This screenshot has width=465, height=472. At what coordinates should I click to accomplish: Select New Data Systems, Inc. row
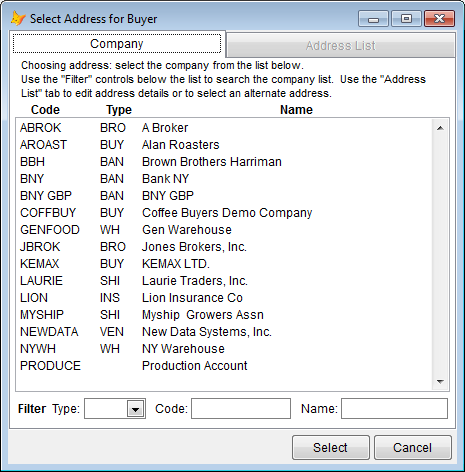[x=224, y=332]
